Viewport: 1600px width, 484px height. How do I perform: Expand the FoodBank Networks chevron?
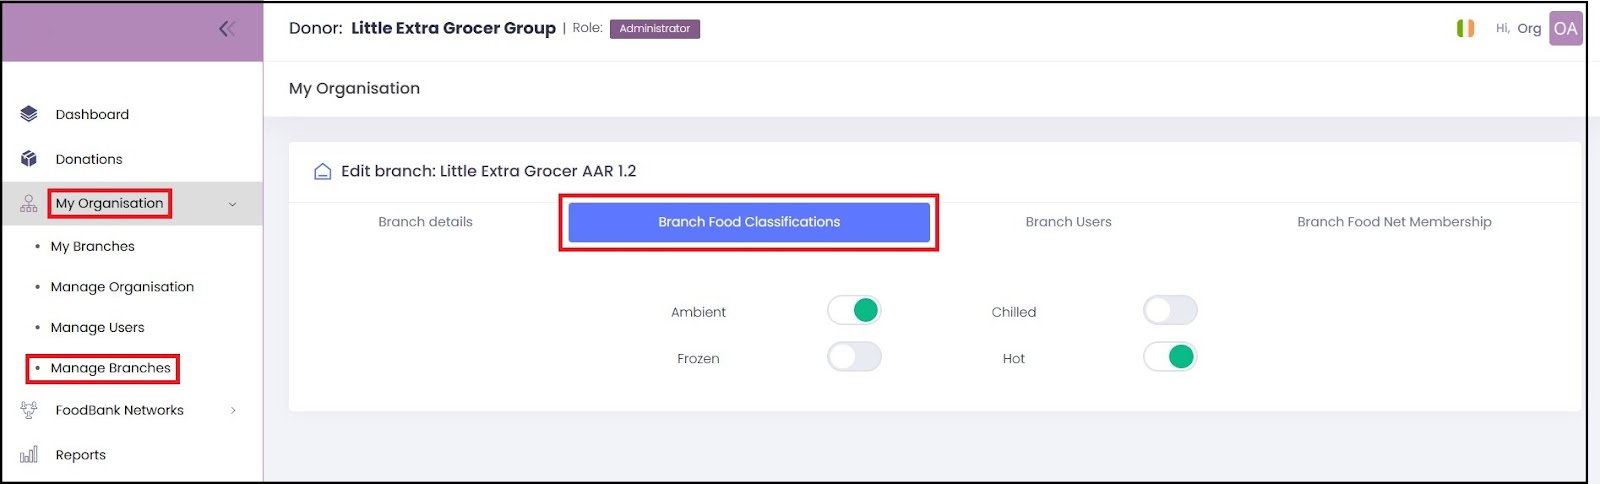point(233,411)
